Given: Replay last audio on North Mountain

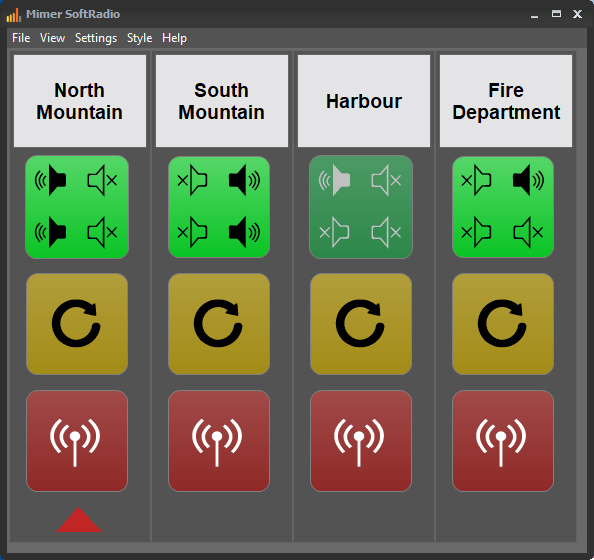Looking at the screenshot, I should [x=77, y=324].
